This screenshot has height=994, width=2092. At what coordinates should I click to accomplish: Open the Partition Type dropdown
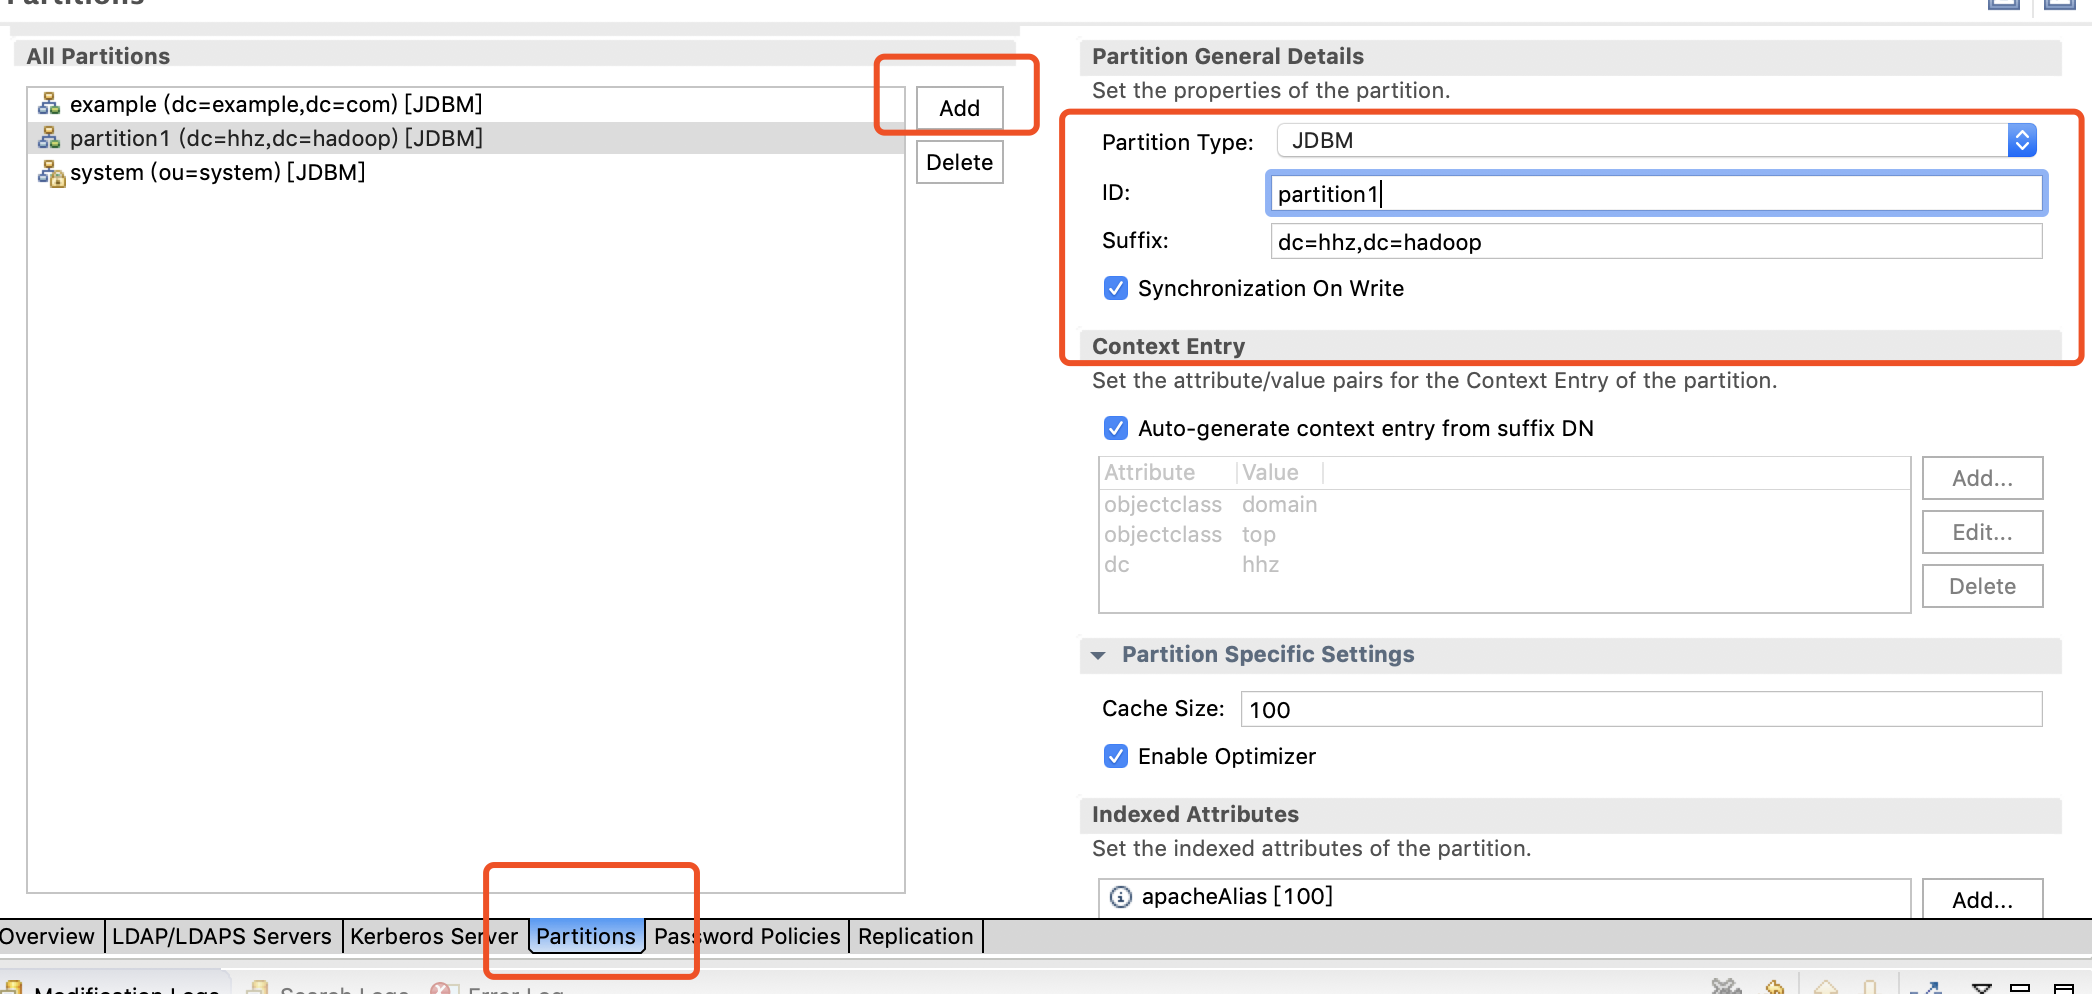tap(2023, 140)
